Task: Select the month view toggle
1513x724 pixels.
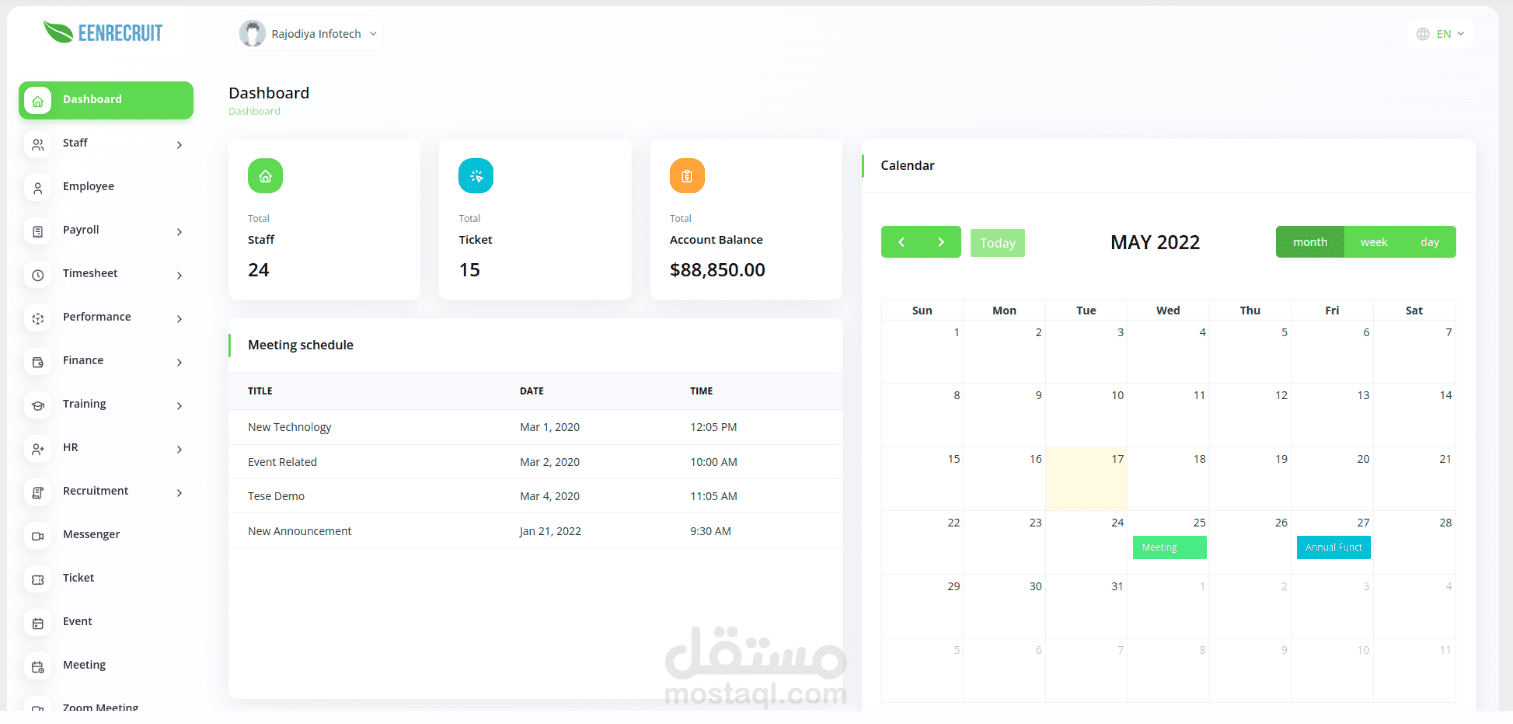Action: click(1309, 241)
